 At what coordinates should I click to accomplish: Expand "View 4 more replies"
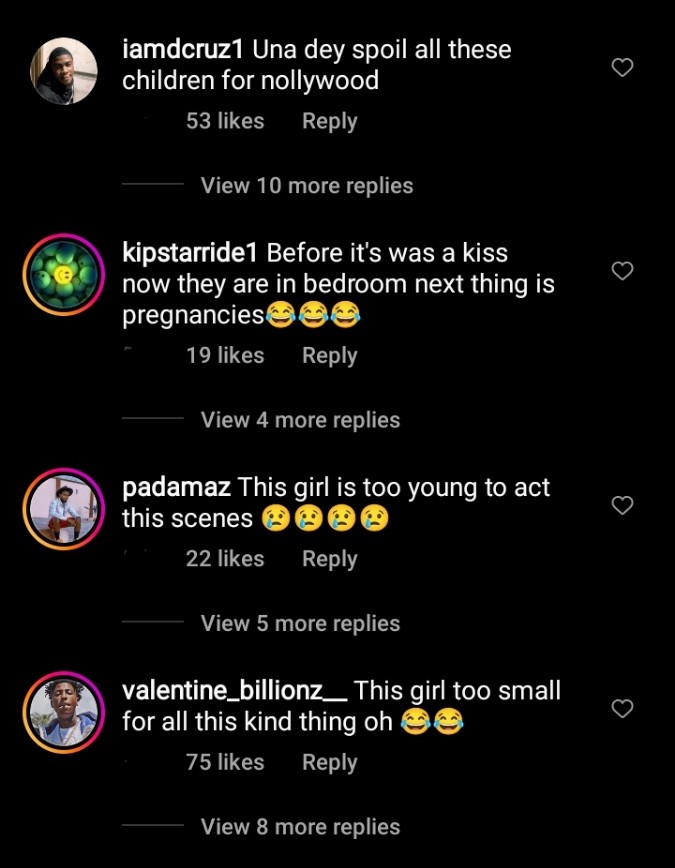pyautogui.click(x=300, y=420)
